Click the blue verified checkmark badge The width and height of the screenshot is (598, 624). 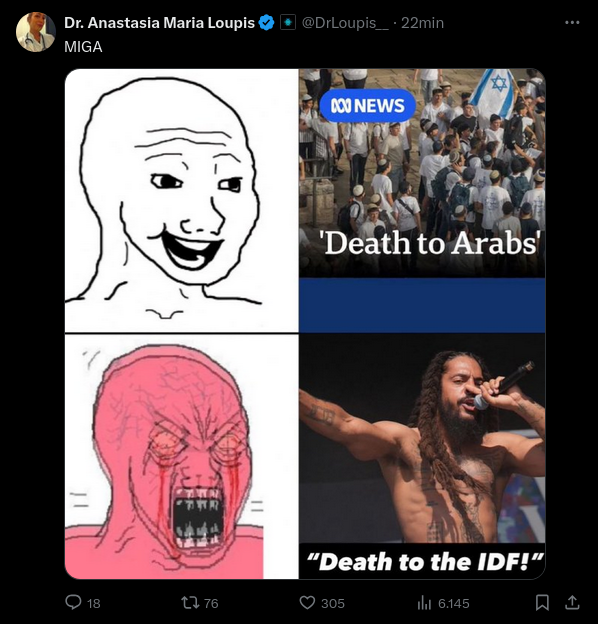267,23
